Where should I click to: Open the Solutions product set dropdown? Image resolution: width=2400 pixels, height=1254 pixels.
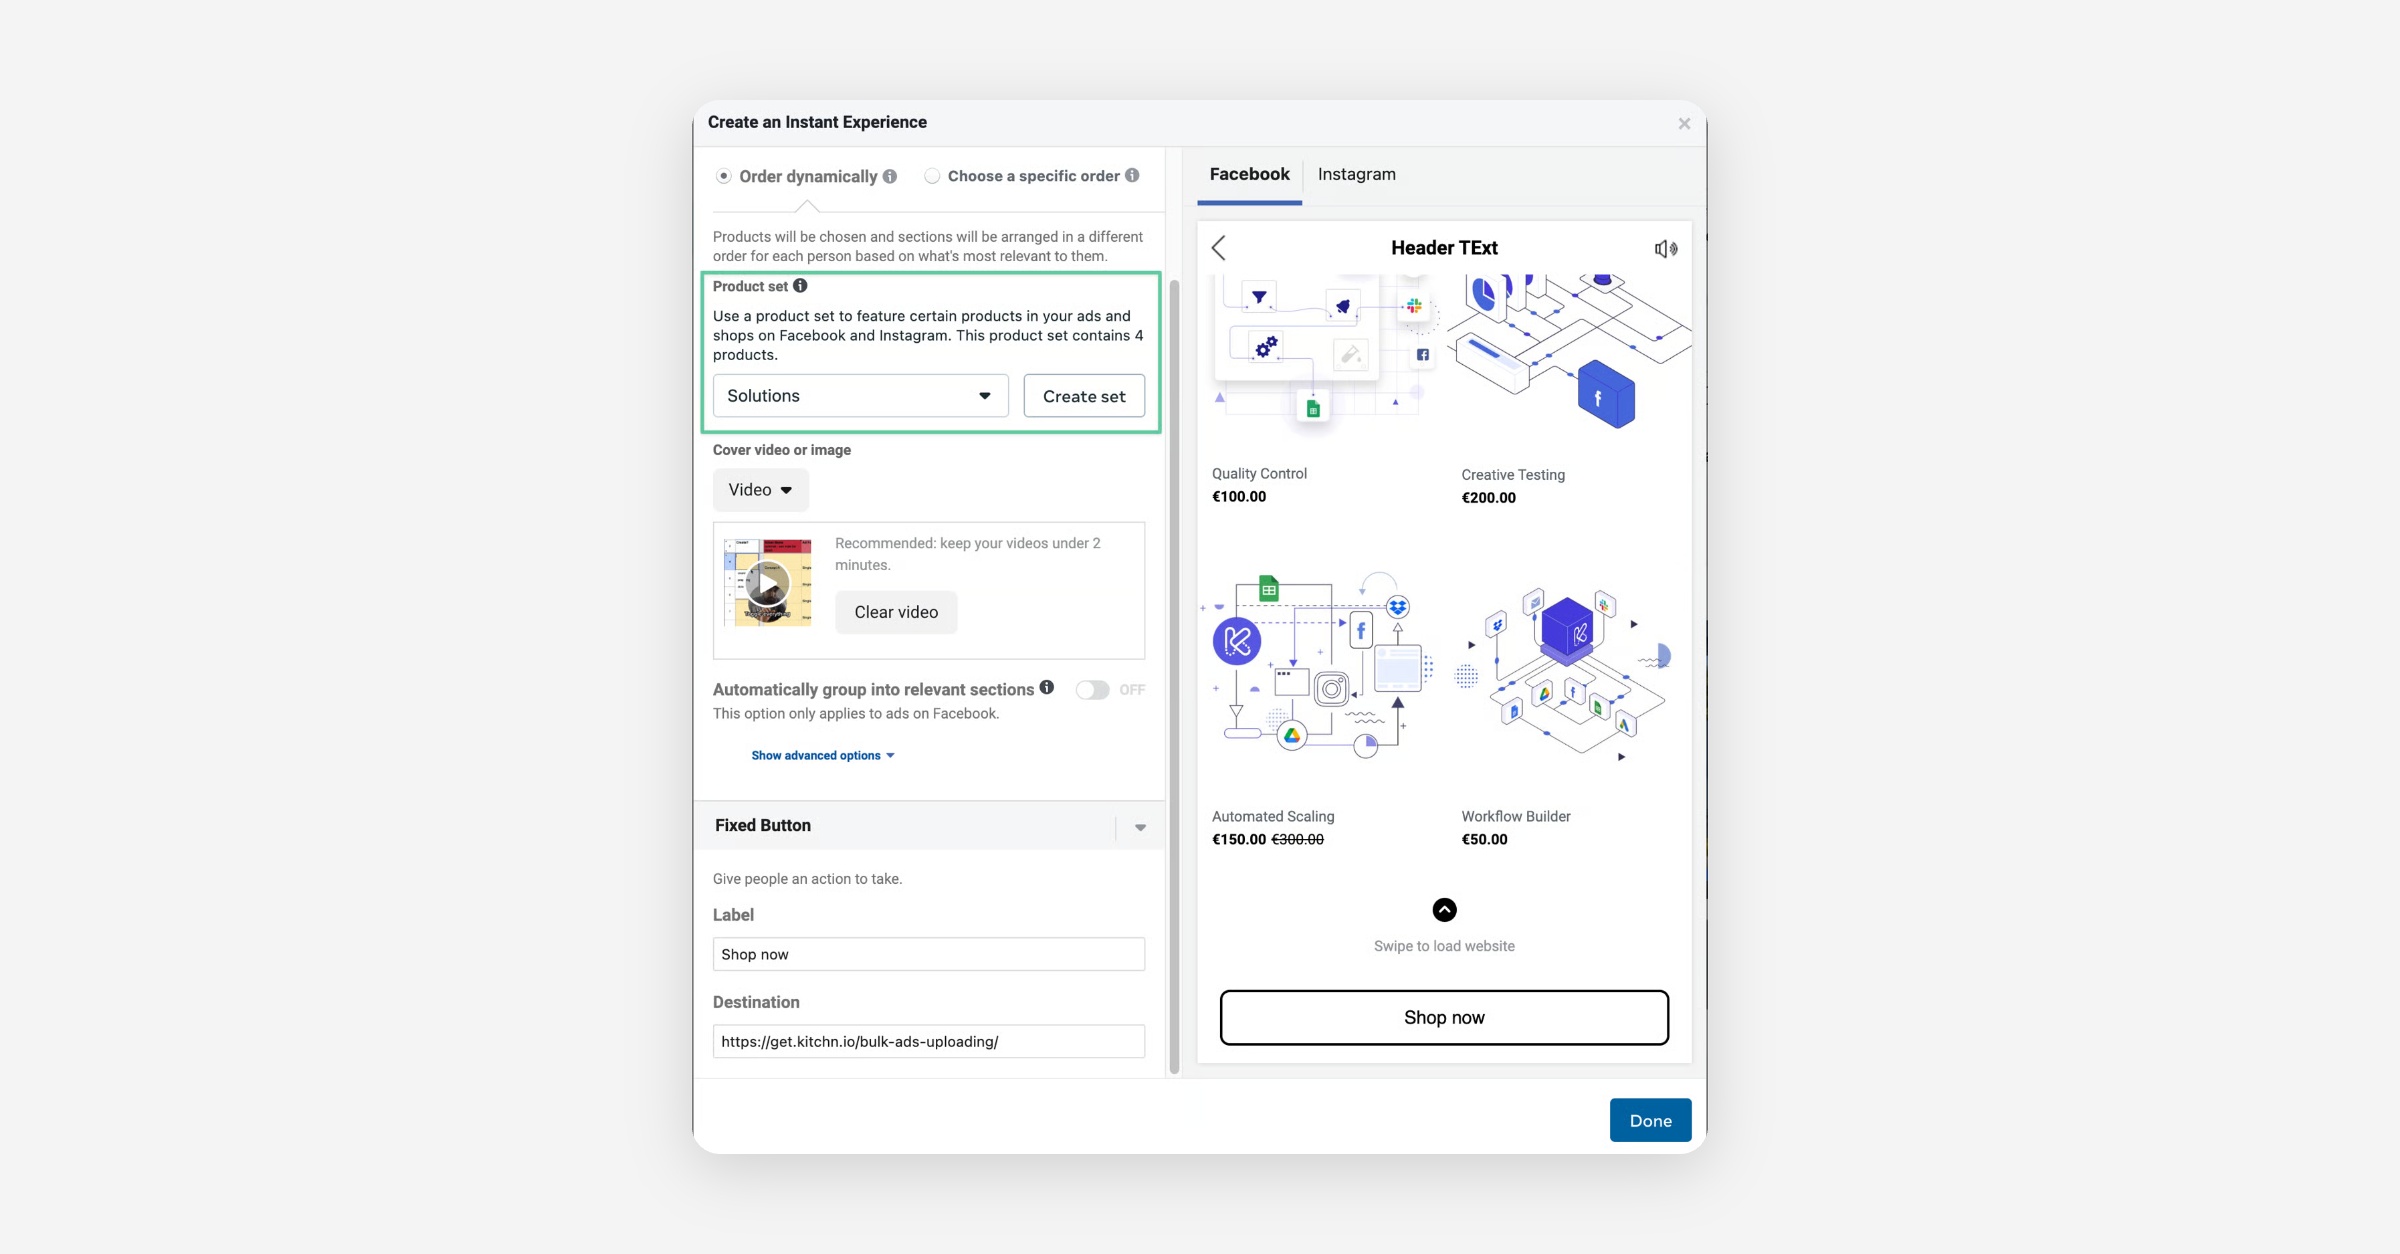point(860,396)
